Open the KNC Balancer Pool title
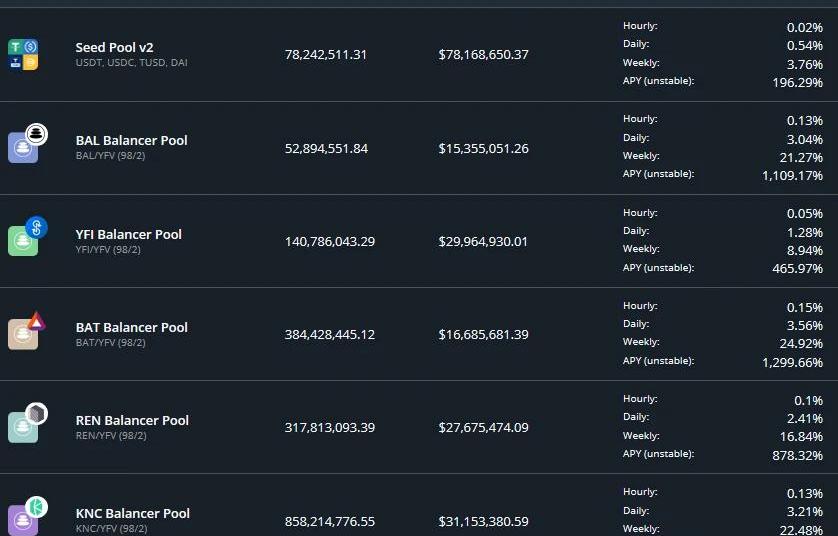The width and height of the screenshot is (838, 536). [x=133, y=513]
